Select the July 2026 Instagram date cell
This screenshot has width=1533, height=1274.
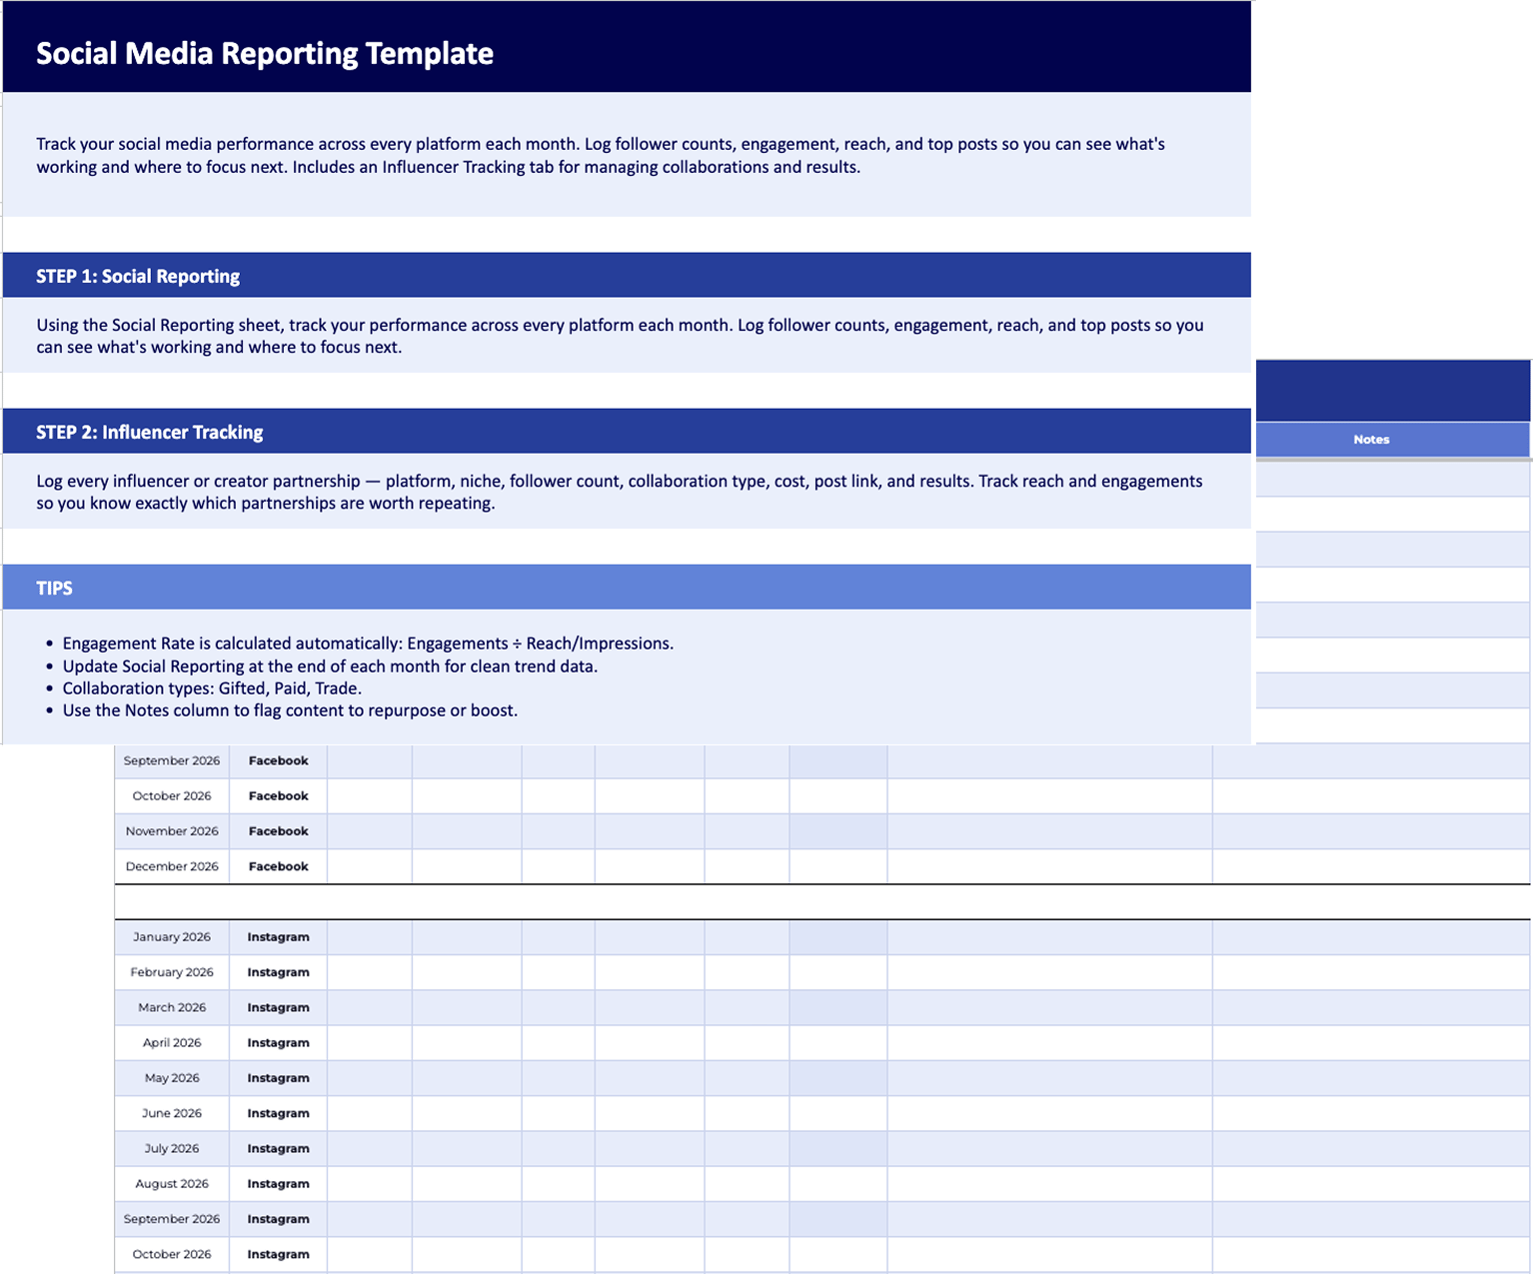172,1148
